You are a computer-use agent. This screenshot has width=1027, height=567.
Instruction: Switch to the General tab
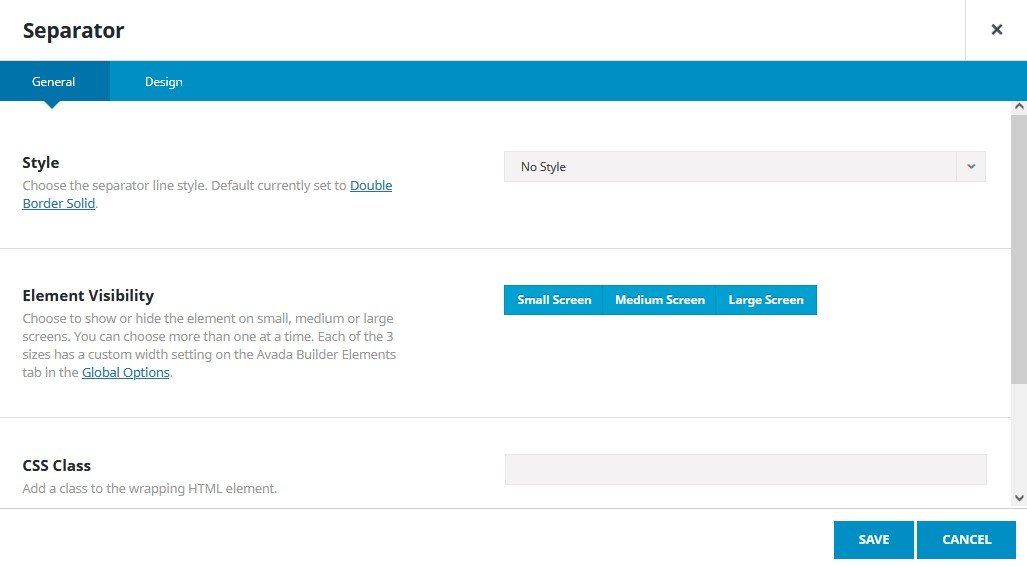(54, 82)
